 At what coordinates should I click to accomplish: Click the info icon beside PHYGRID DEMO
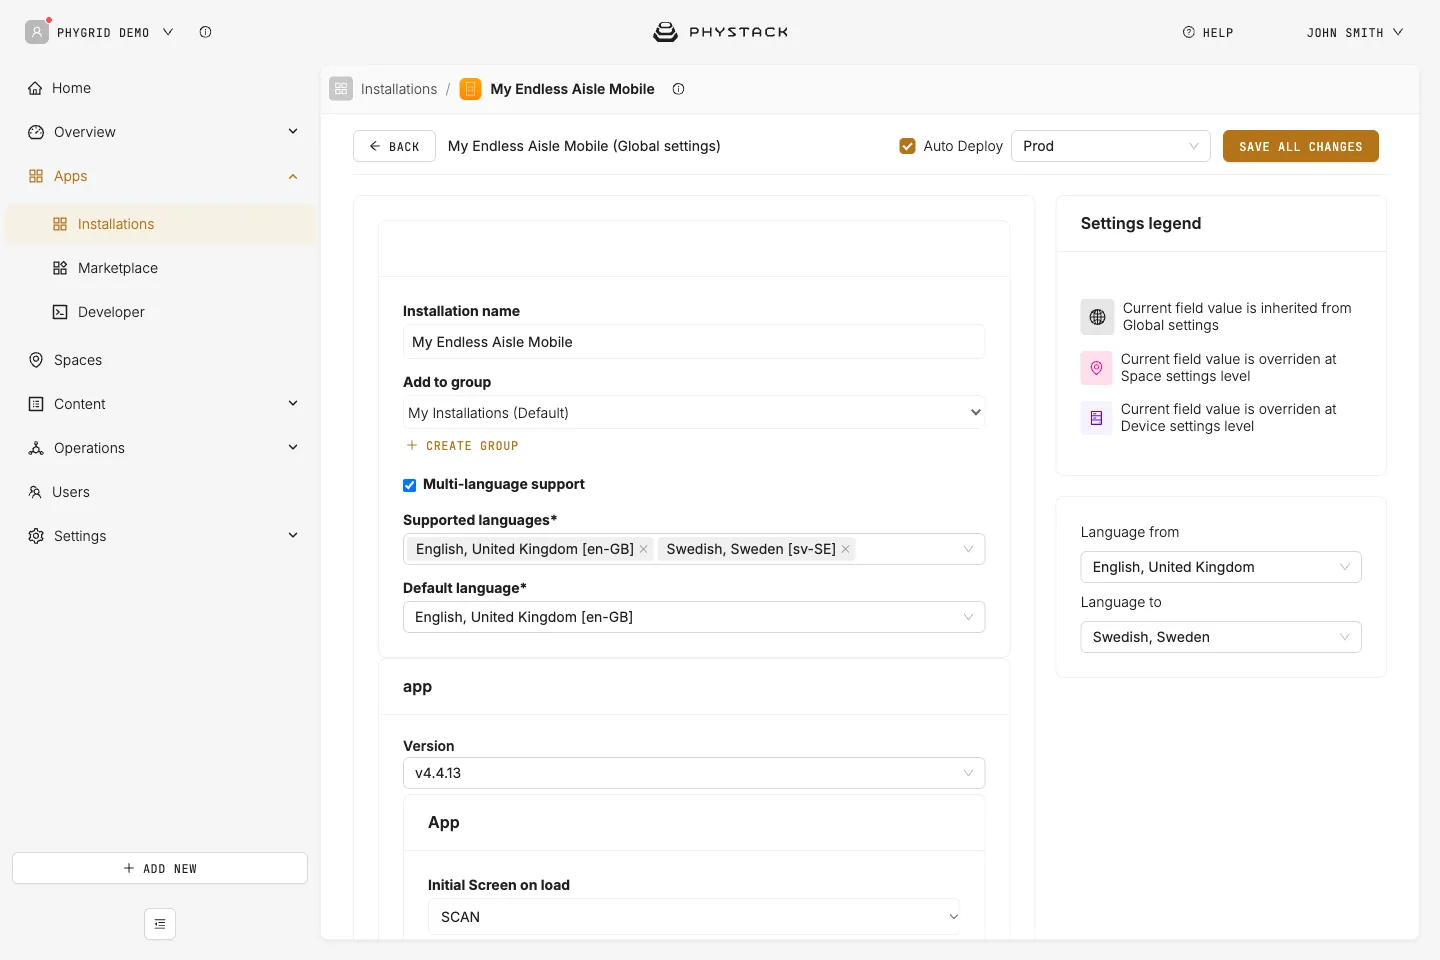[x=205, y=32]
